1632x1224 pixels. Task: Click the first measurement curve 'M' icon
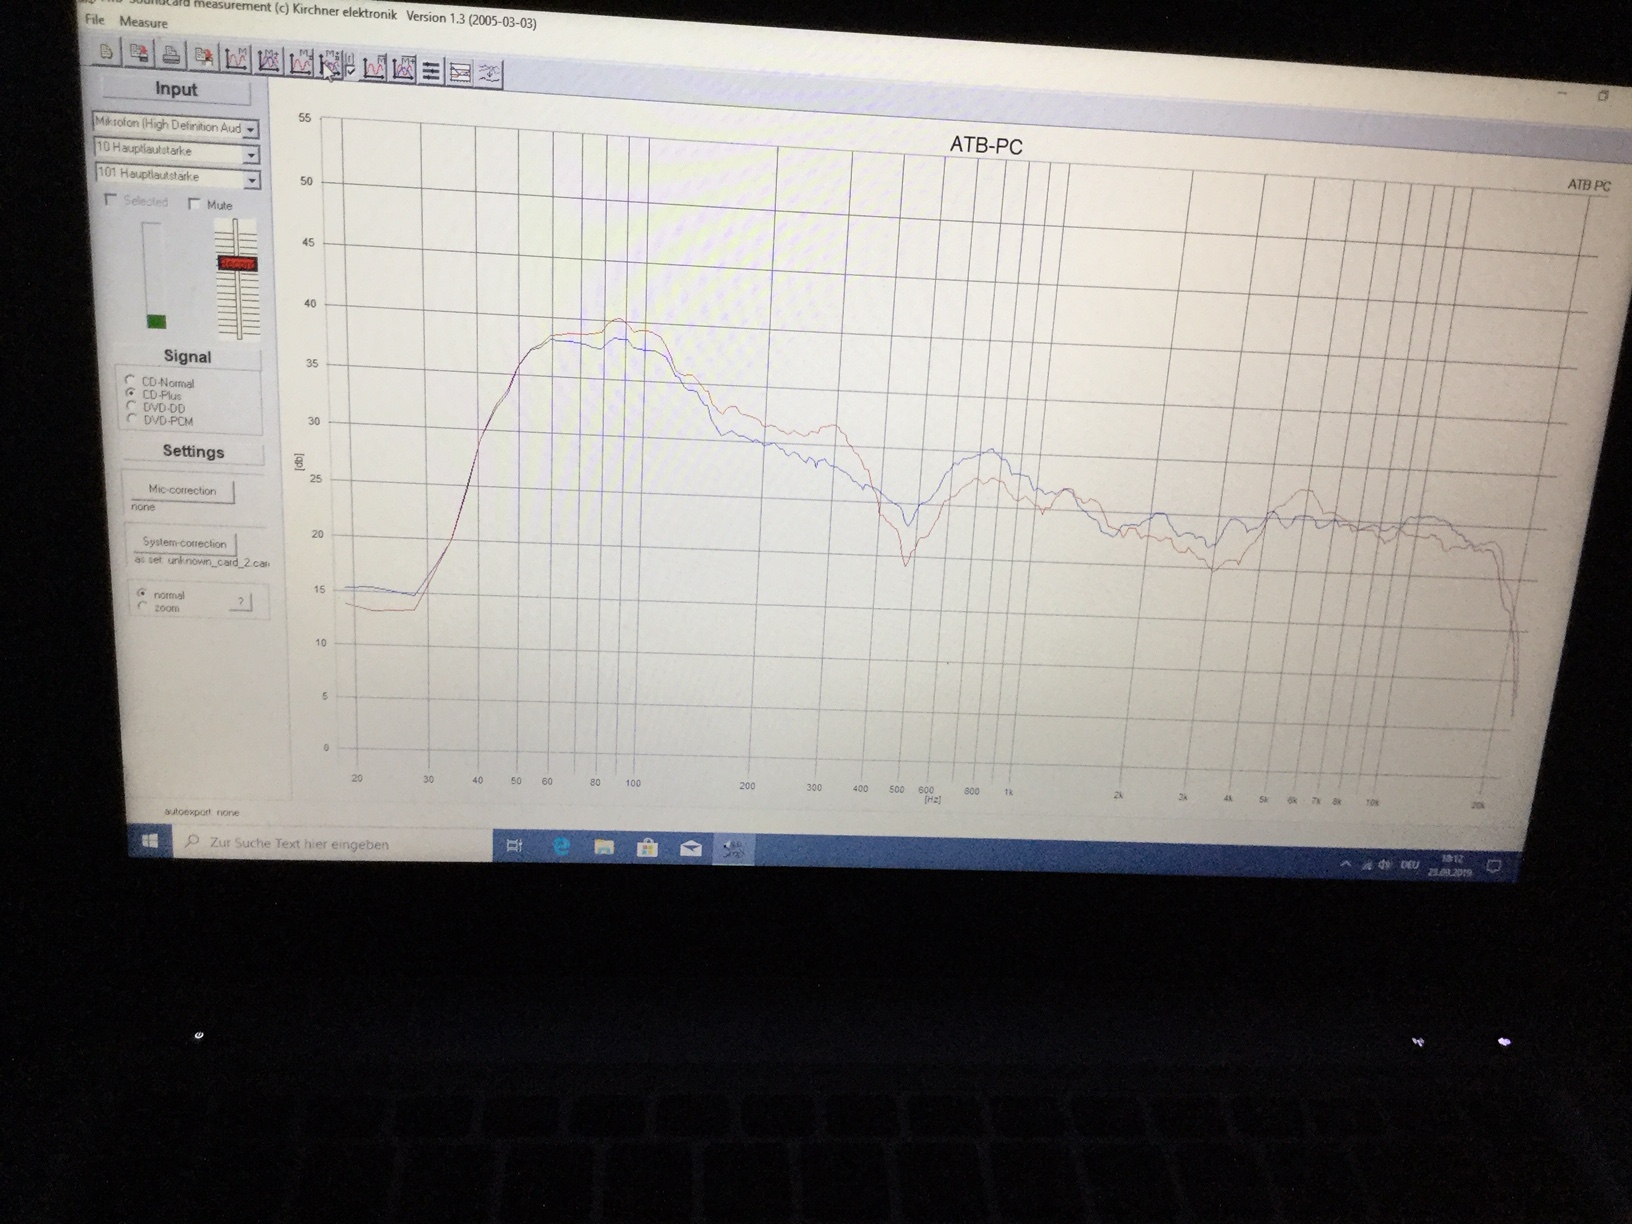pyautogui.click(x=236, y=59)
